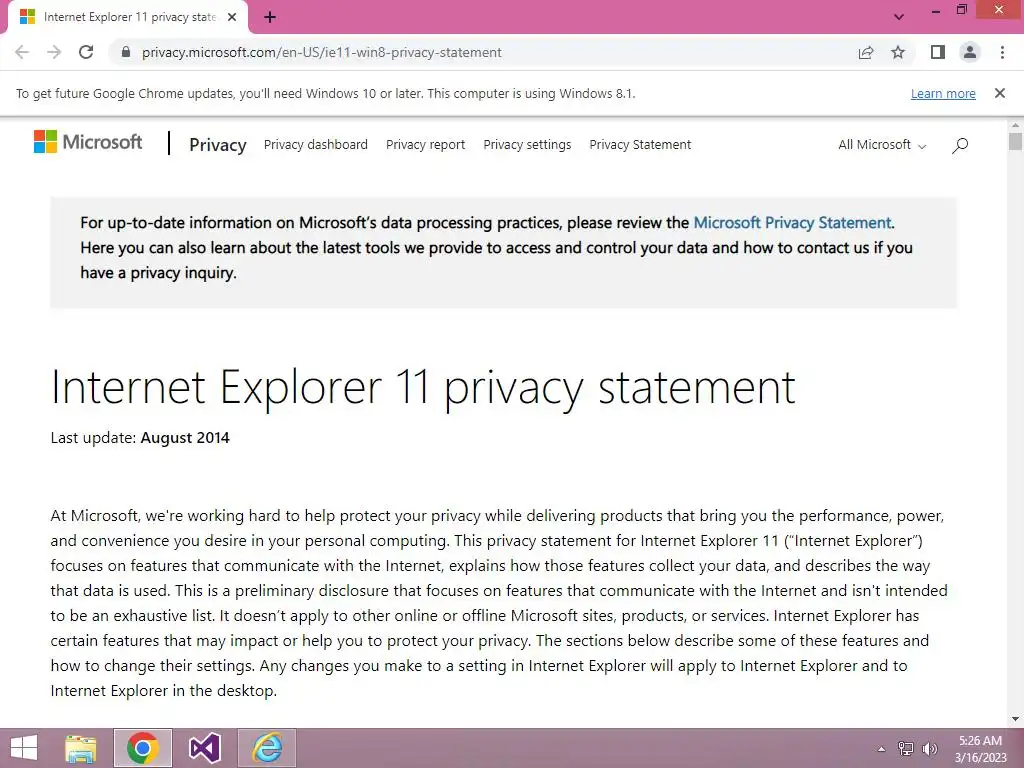The width and height of the screenshot is (1024, 768).
Task: Select the Internet Explorer 11 privacy tab
Action: tap(129, 17)
